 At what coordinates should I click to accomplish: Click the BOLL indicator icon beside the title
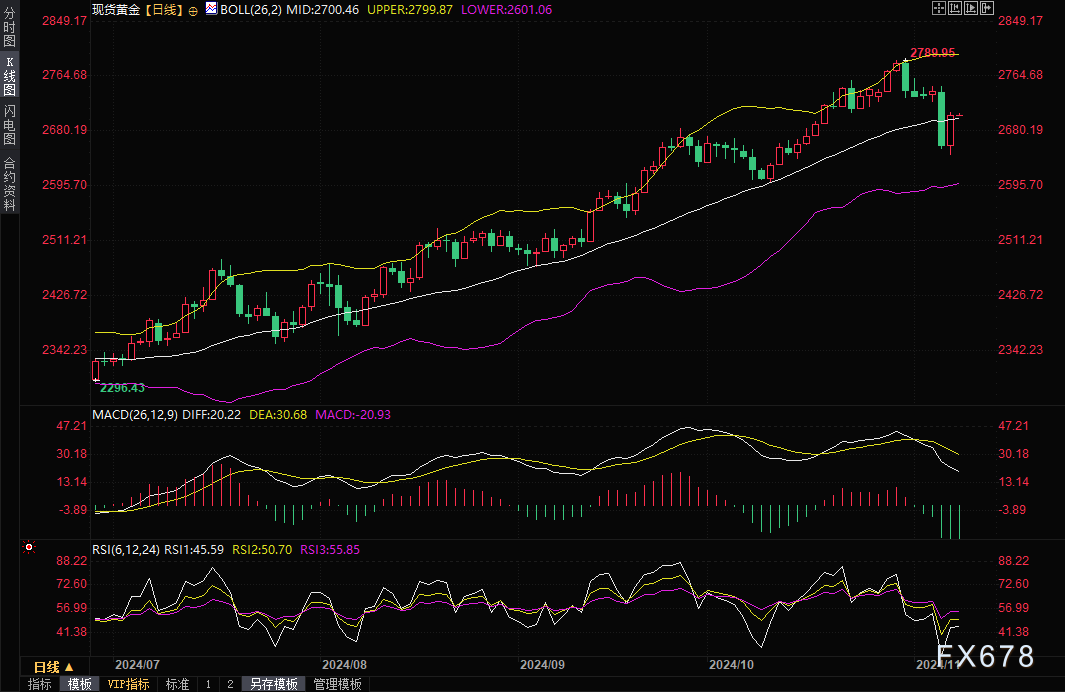211,9
